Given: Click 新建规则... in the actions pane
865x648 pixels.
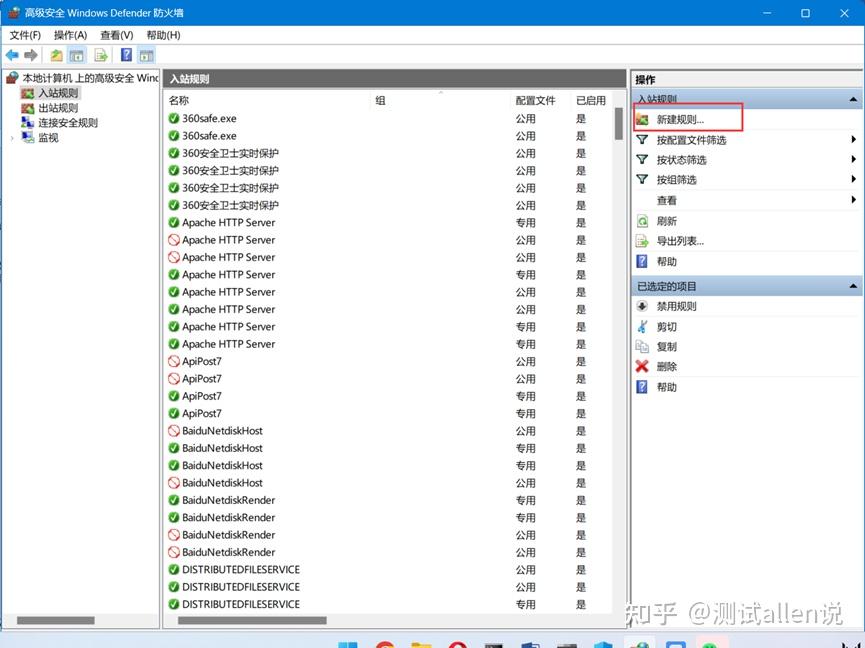Looking at the screenshot, I should coord(680,120).
